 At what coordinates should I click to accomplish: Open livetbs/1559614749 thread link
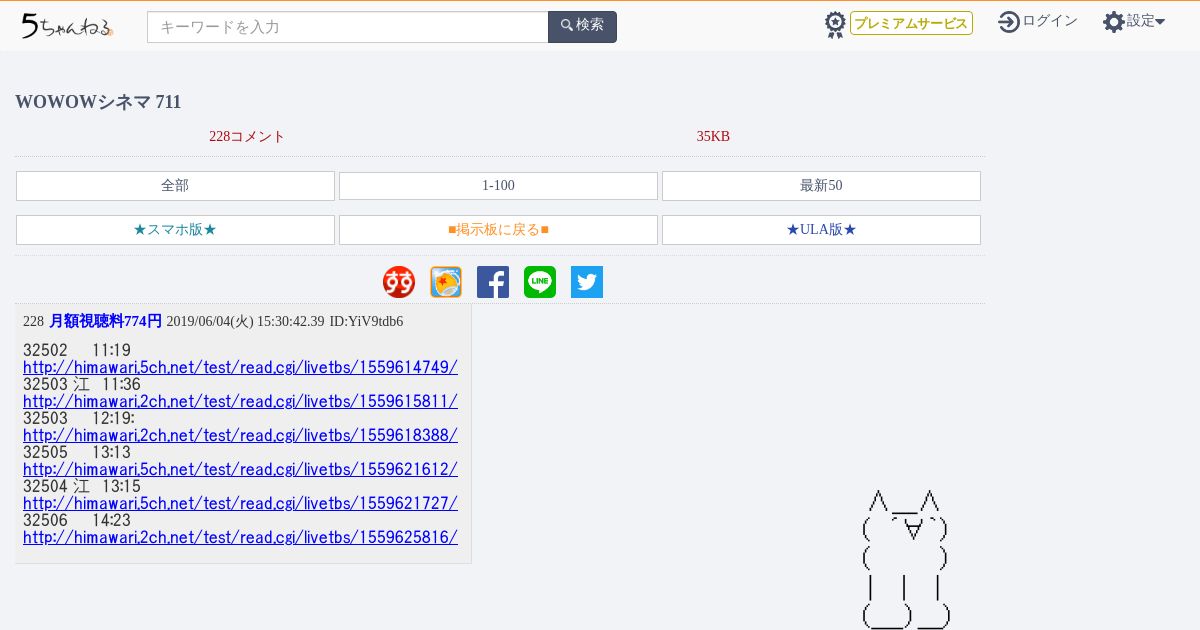(x=240, y=367)
